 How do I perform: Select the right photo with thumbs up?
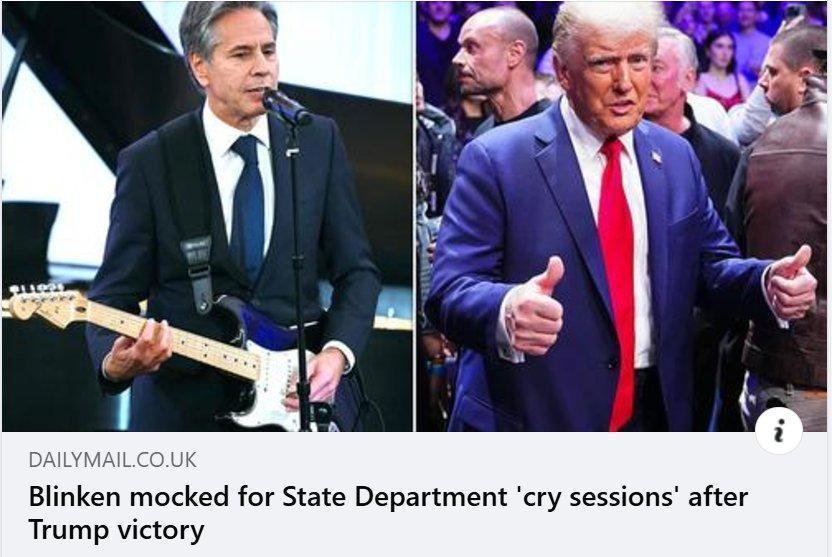(x=621, y=216)
